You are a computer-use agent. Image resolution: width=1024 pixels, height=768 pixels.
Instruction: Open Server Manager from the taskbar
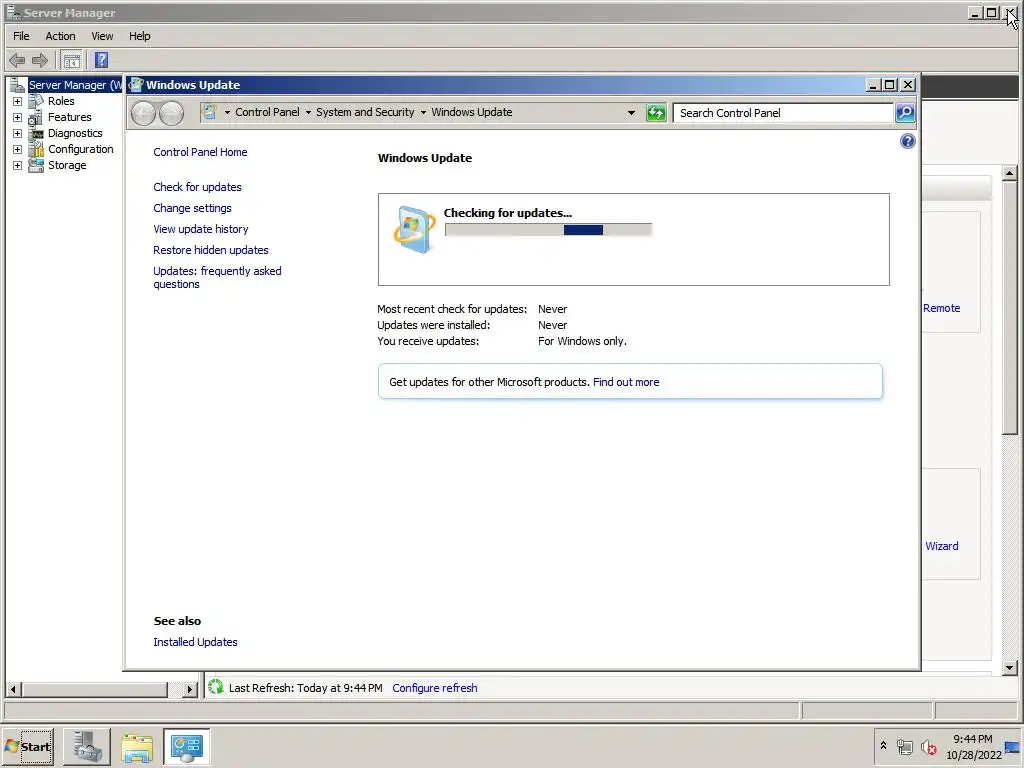click(x=87, y=746)
